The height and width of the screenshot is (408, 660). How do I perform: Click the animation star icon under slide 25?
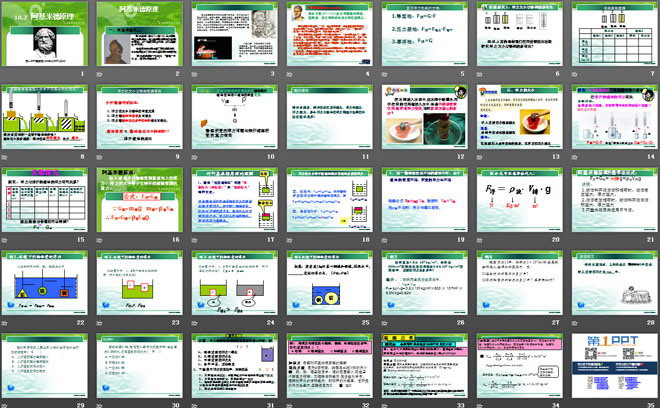click(x=290, y=323)
